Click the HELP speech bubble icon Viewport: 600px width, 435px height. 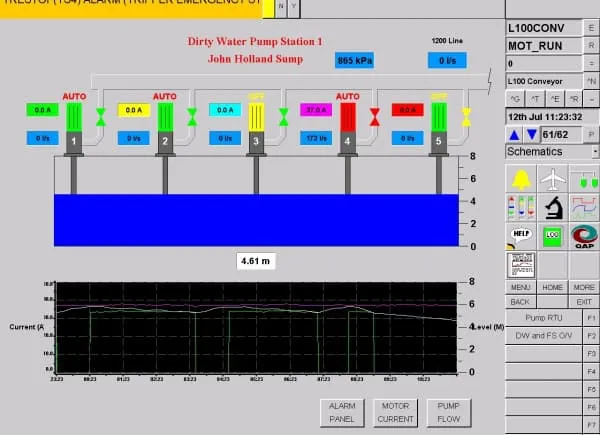521,237
